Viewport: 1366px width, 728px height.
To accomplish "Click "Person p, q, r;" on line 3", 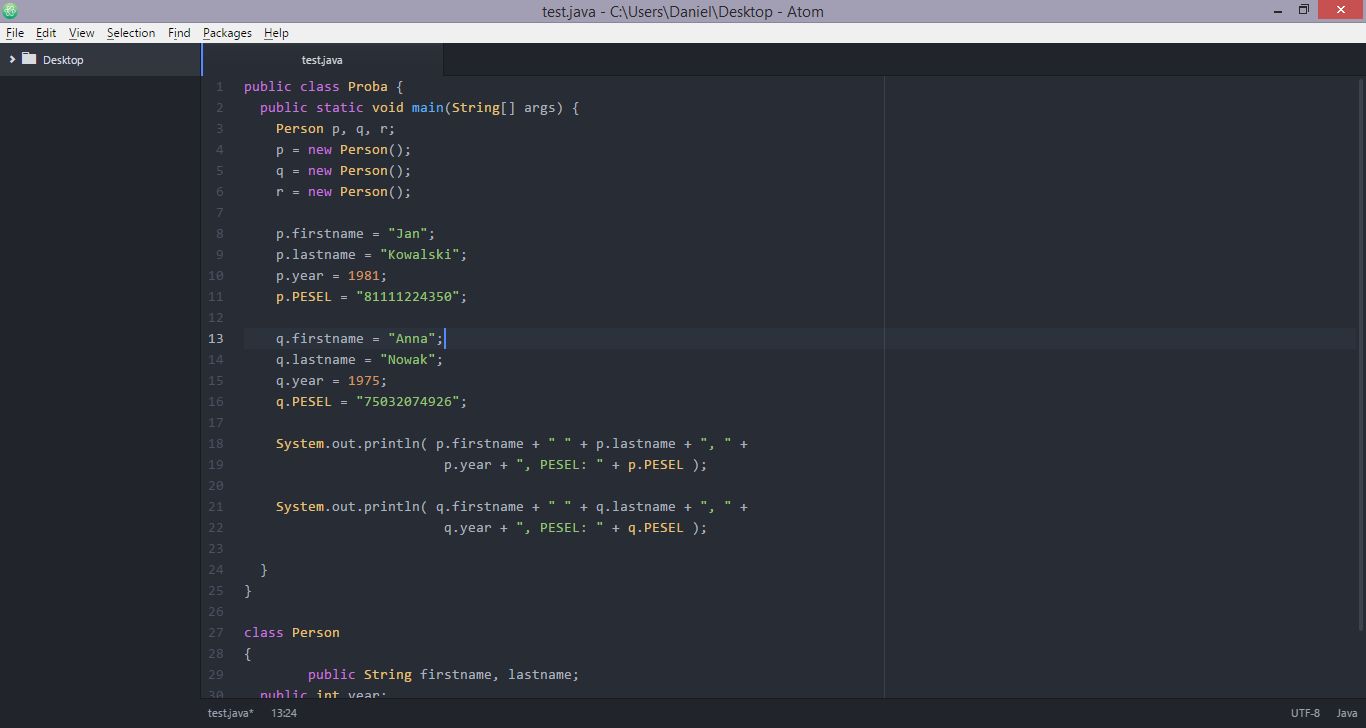I will tap(336, 129).
